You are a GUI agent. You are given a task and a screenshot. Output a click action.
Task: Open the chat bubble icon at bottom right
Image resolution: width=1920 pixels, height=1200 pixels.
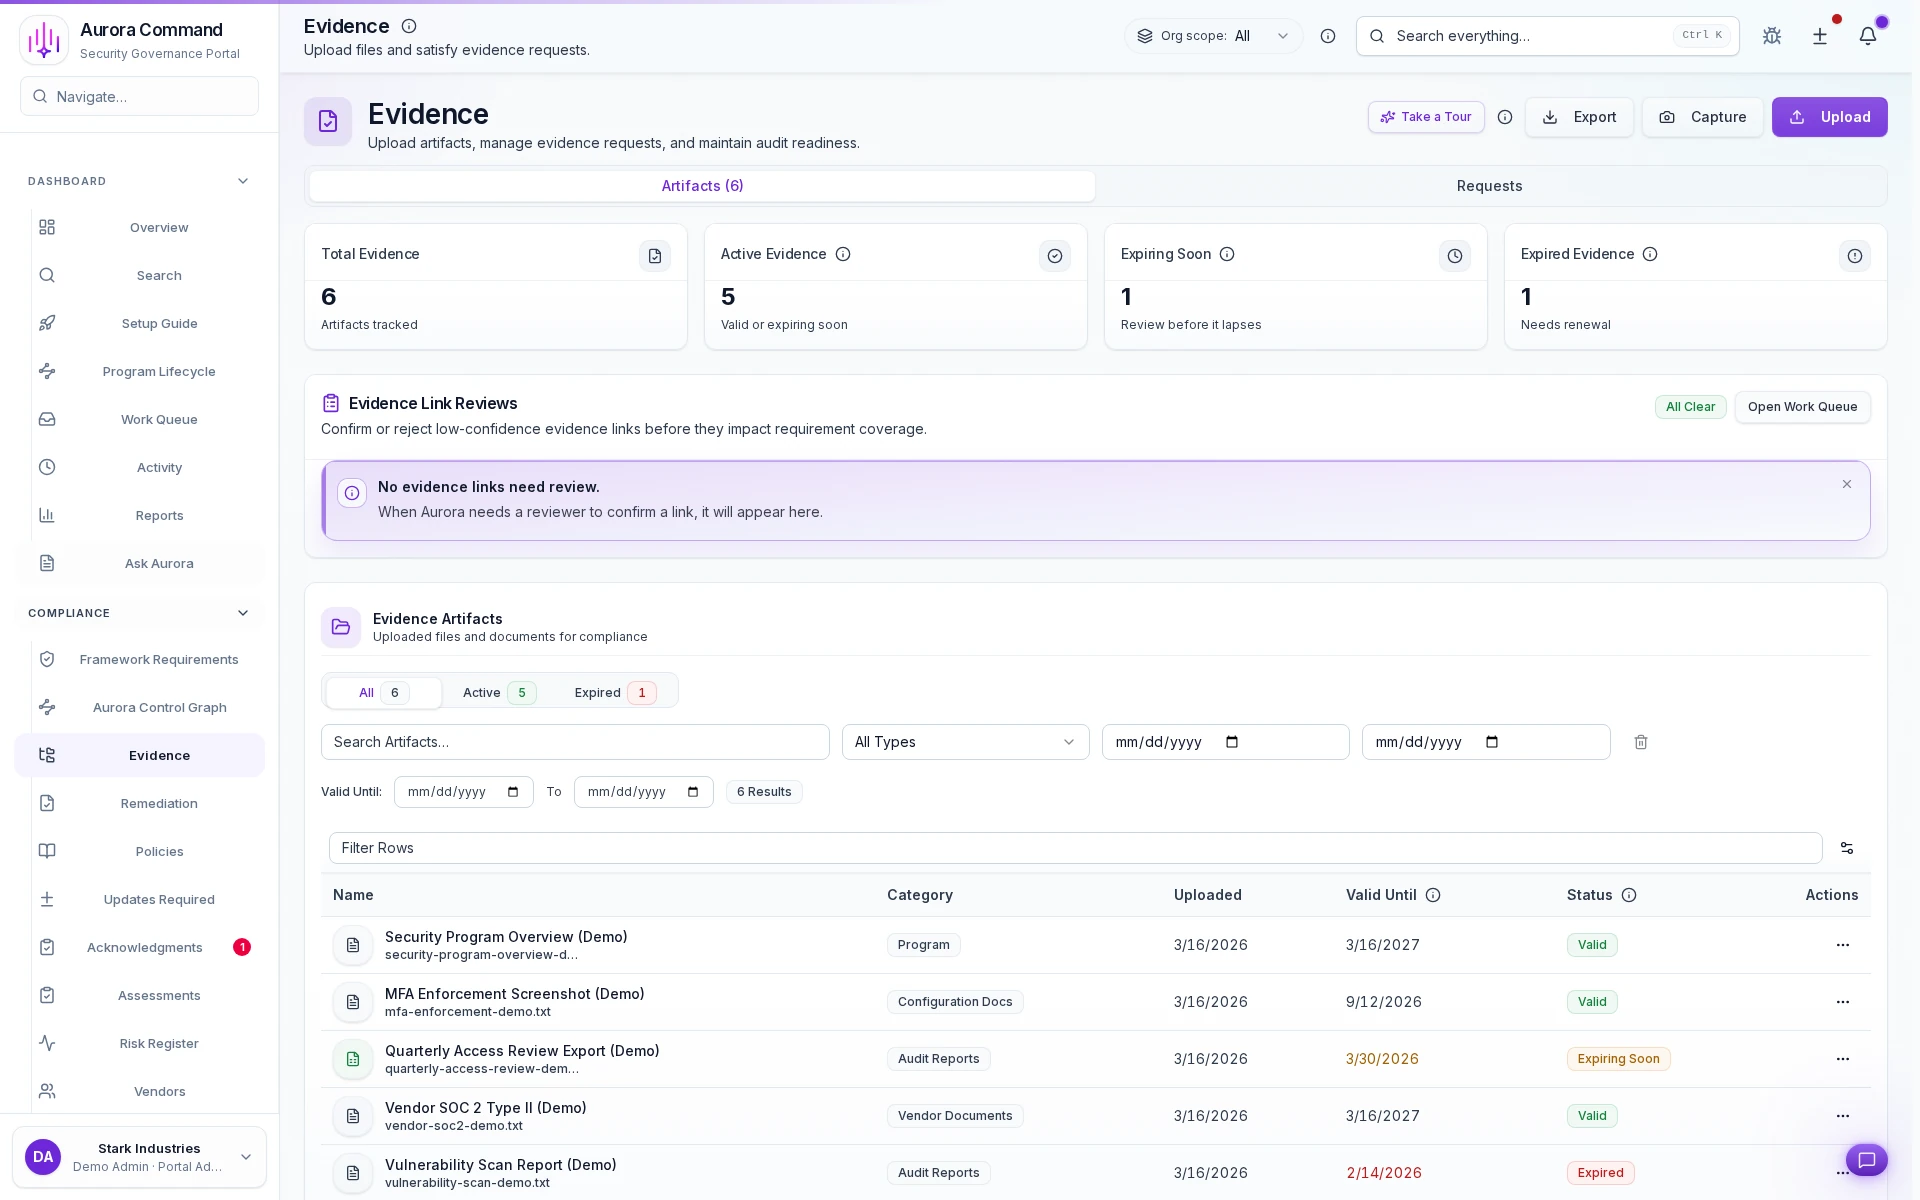pos(1867,1160)
